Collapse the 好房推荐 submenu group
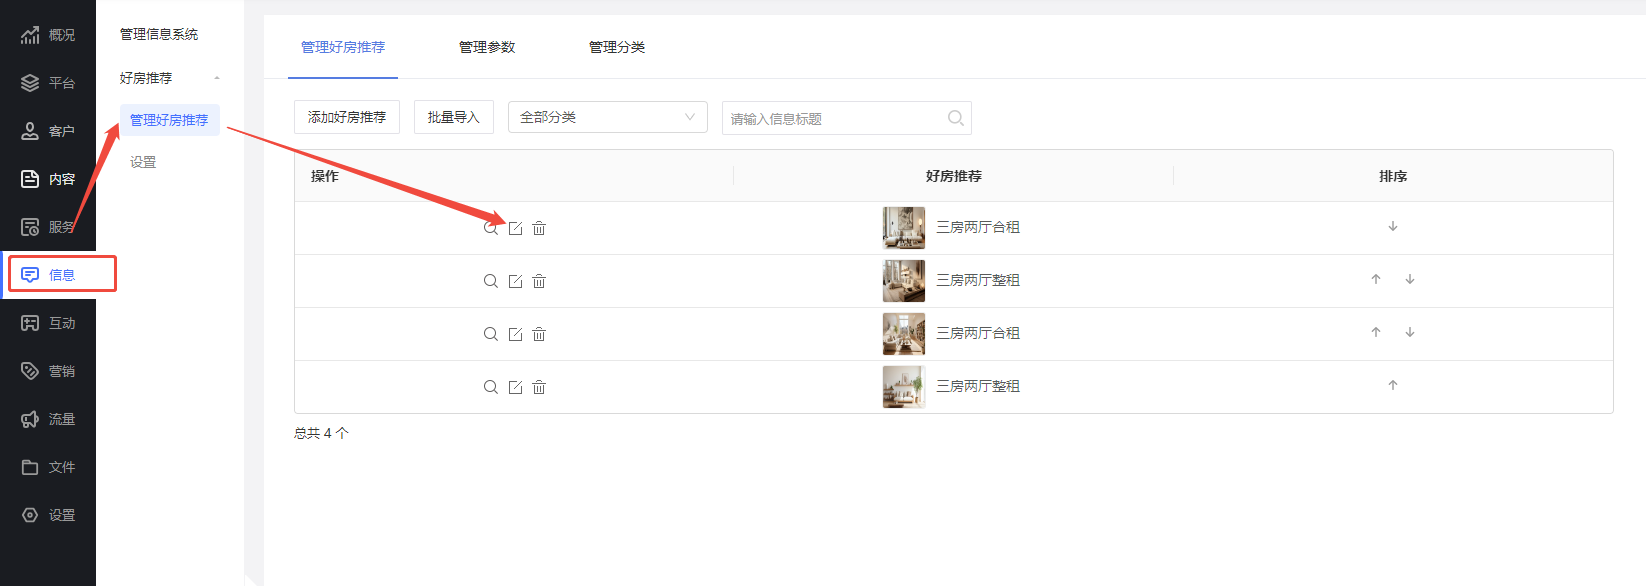The width and height of the screenshot is (1646, 586). pos(170,78)
